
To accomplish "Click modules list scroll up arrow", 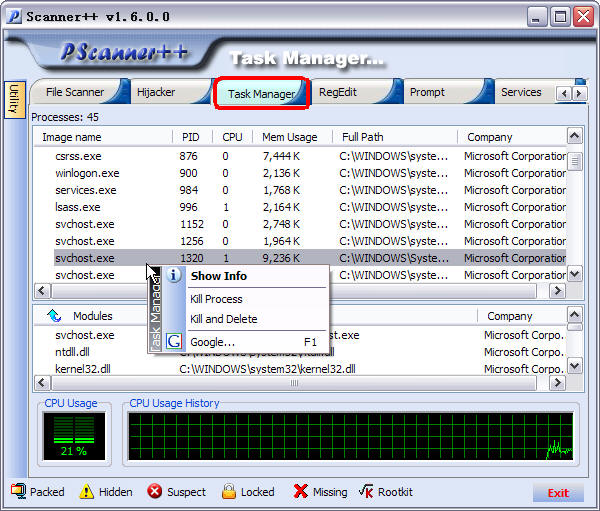I will [575, 315].
